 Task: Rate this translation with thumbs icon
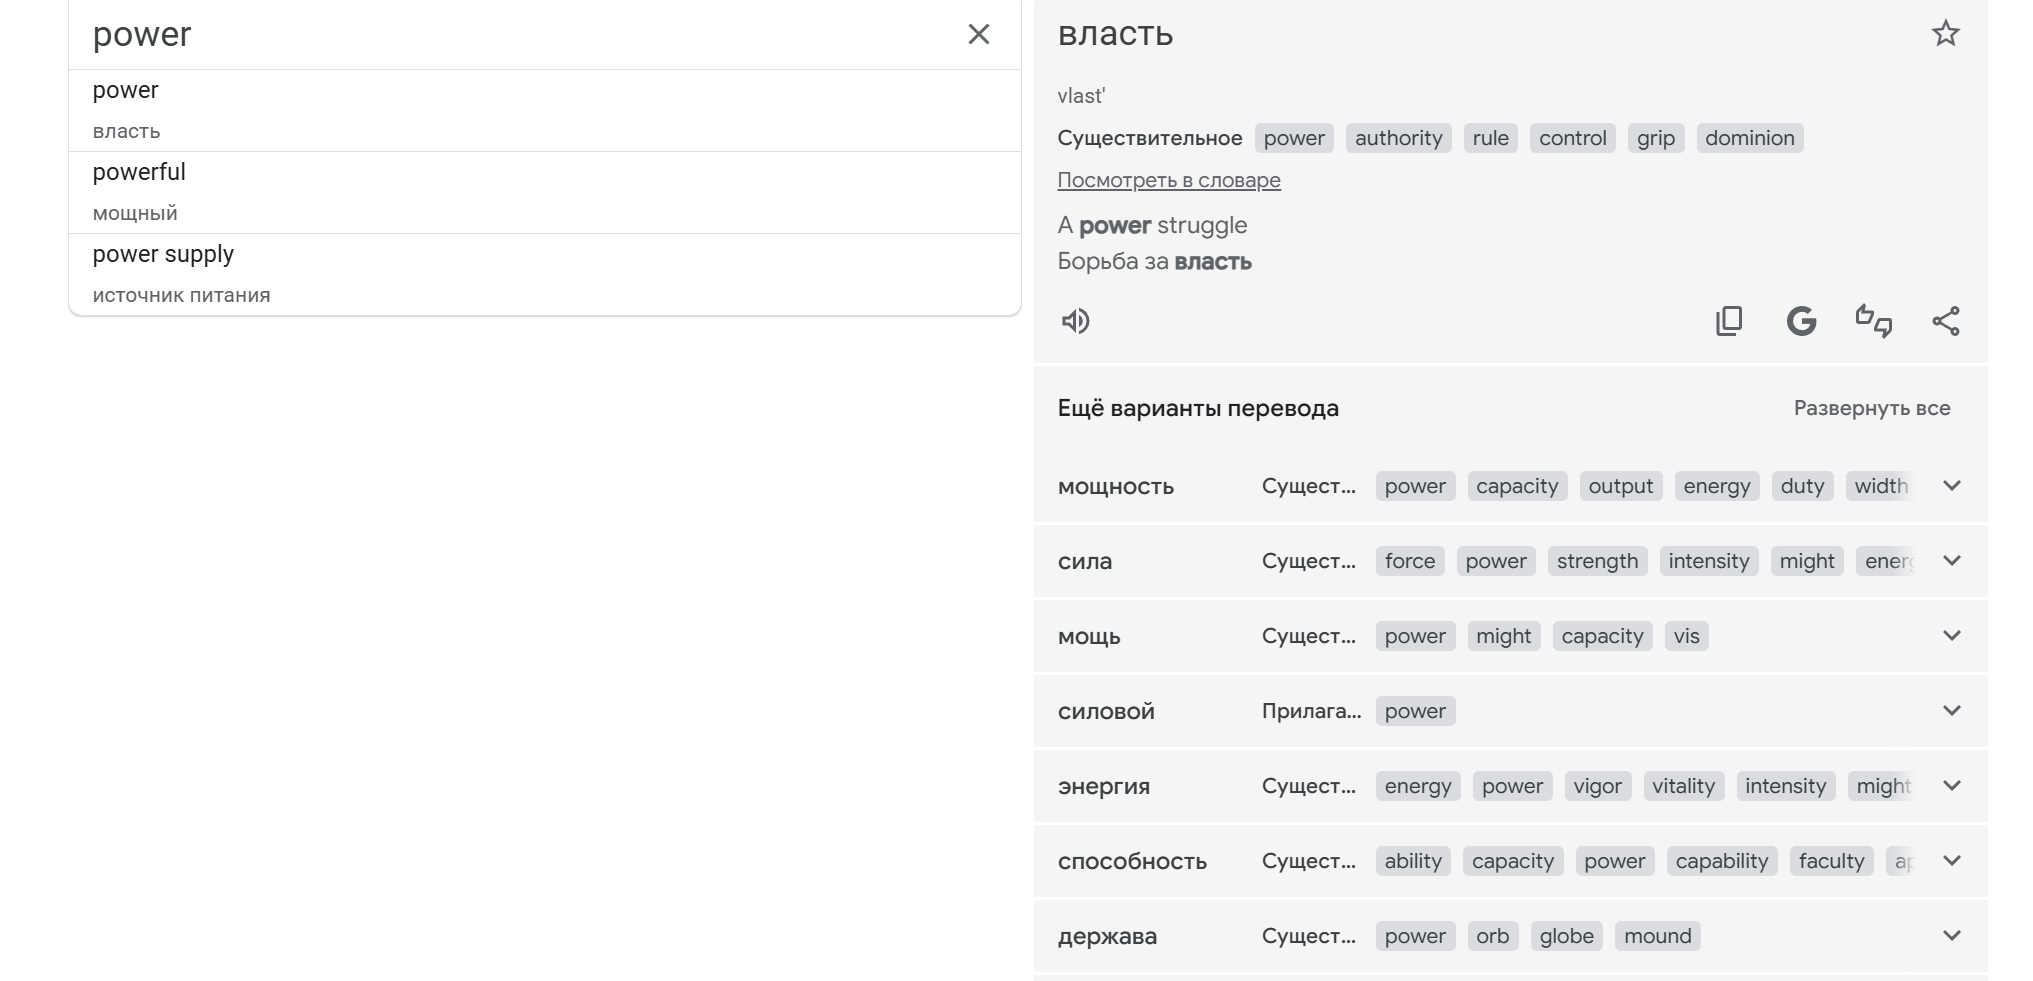(x=1873, y=321)
